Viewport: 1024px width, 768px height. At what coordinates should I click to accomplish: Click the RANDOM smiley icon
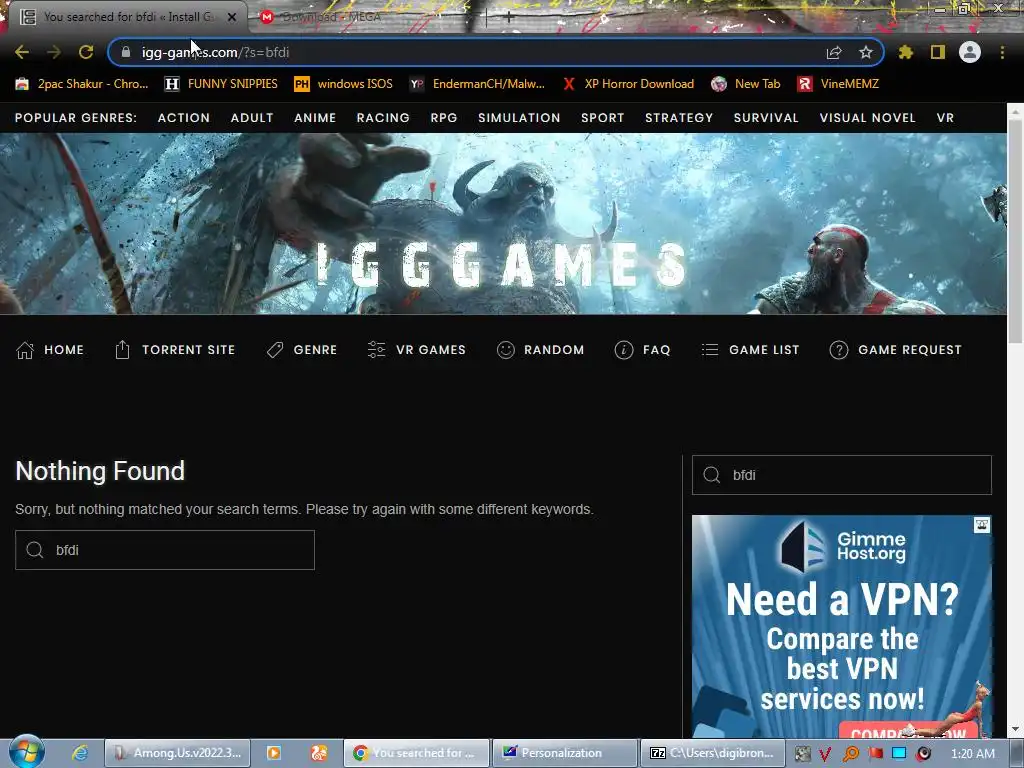(x=505, y=350)
